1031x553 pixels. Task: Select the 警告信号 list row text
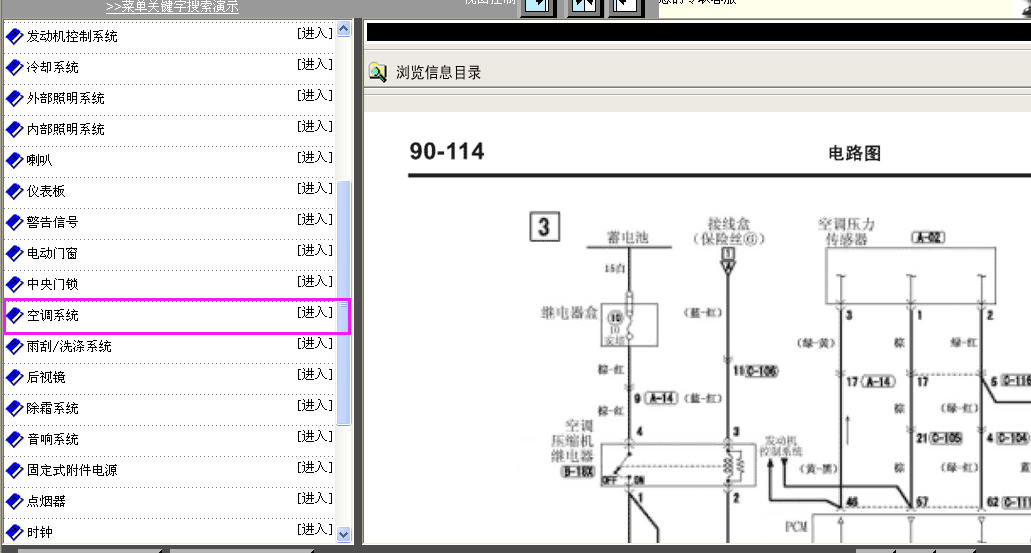point(52,222)
